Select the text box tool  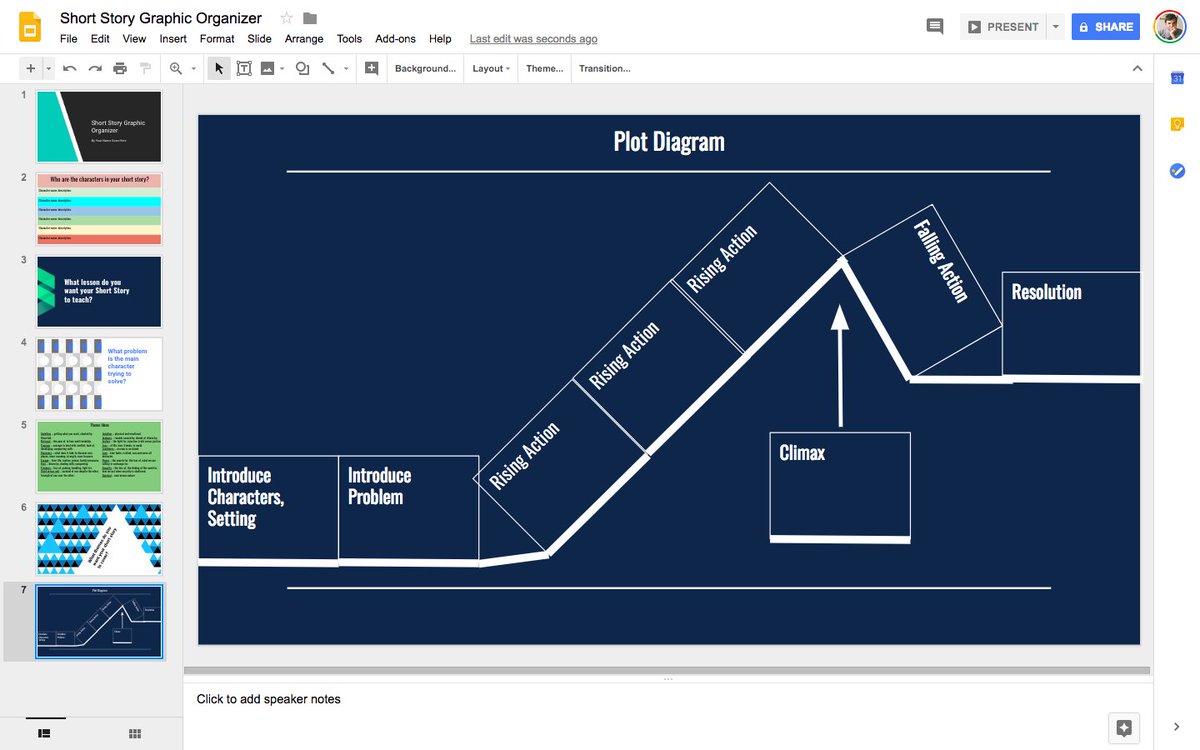[244, 68]
